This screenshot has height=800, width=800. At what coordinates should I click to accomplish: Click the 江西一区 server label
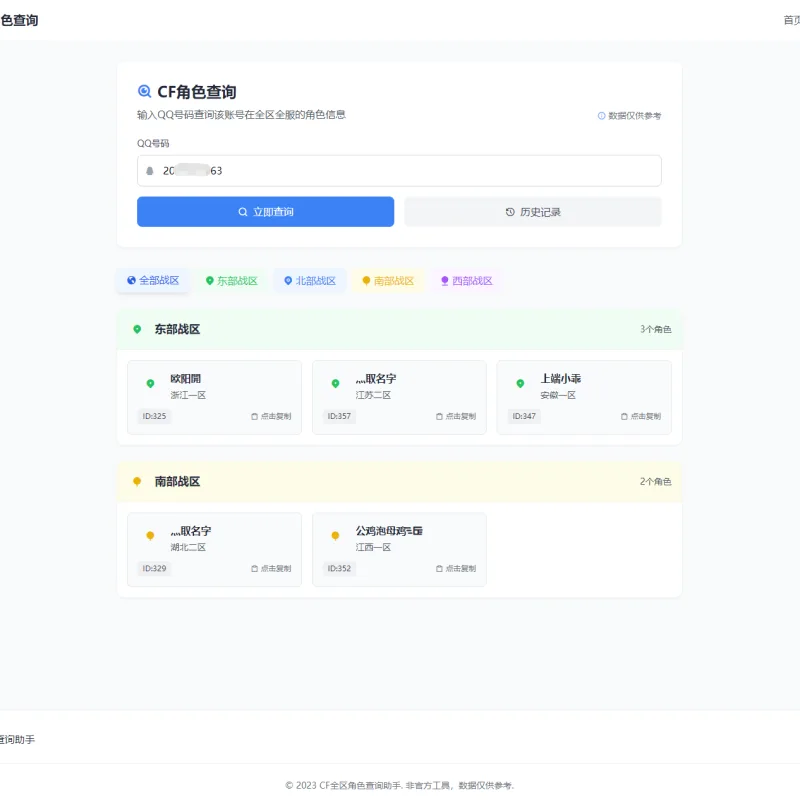(x=373, y=547)
